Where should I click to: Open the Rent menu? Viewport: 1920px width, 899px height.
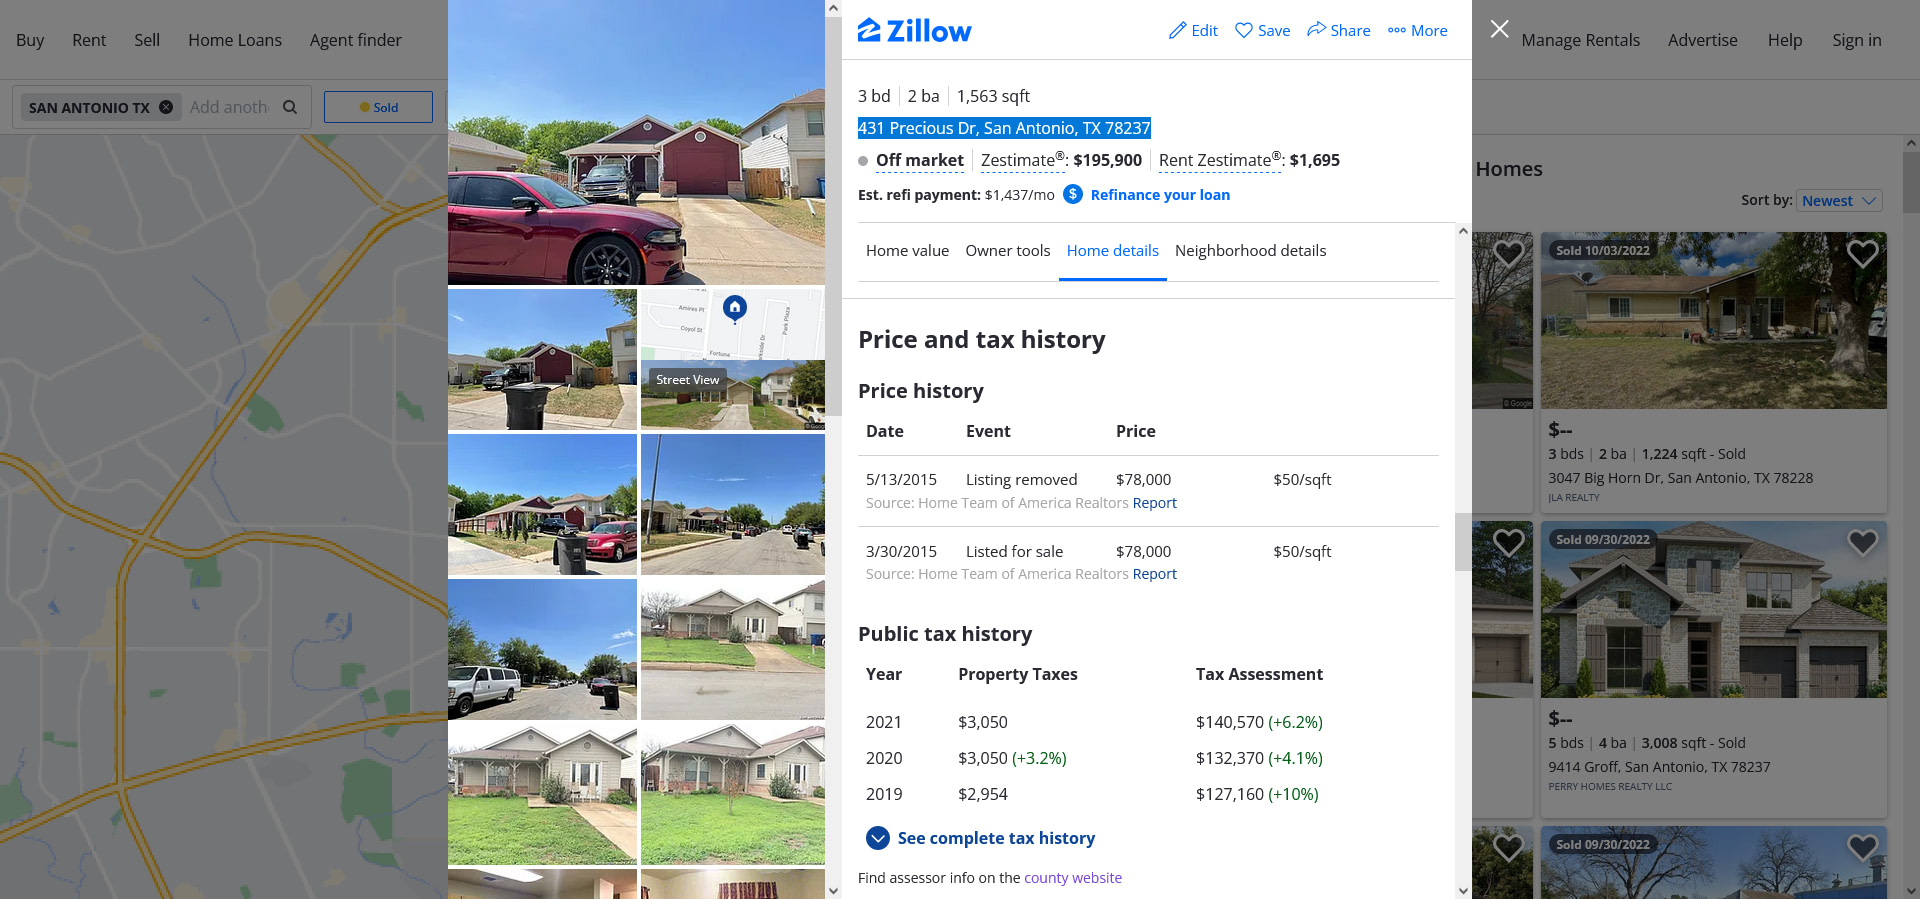point(89,40)
